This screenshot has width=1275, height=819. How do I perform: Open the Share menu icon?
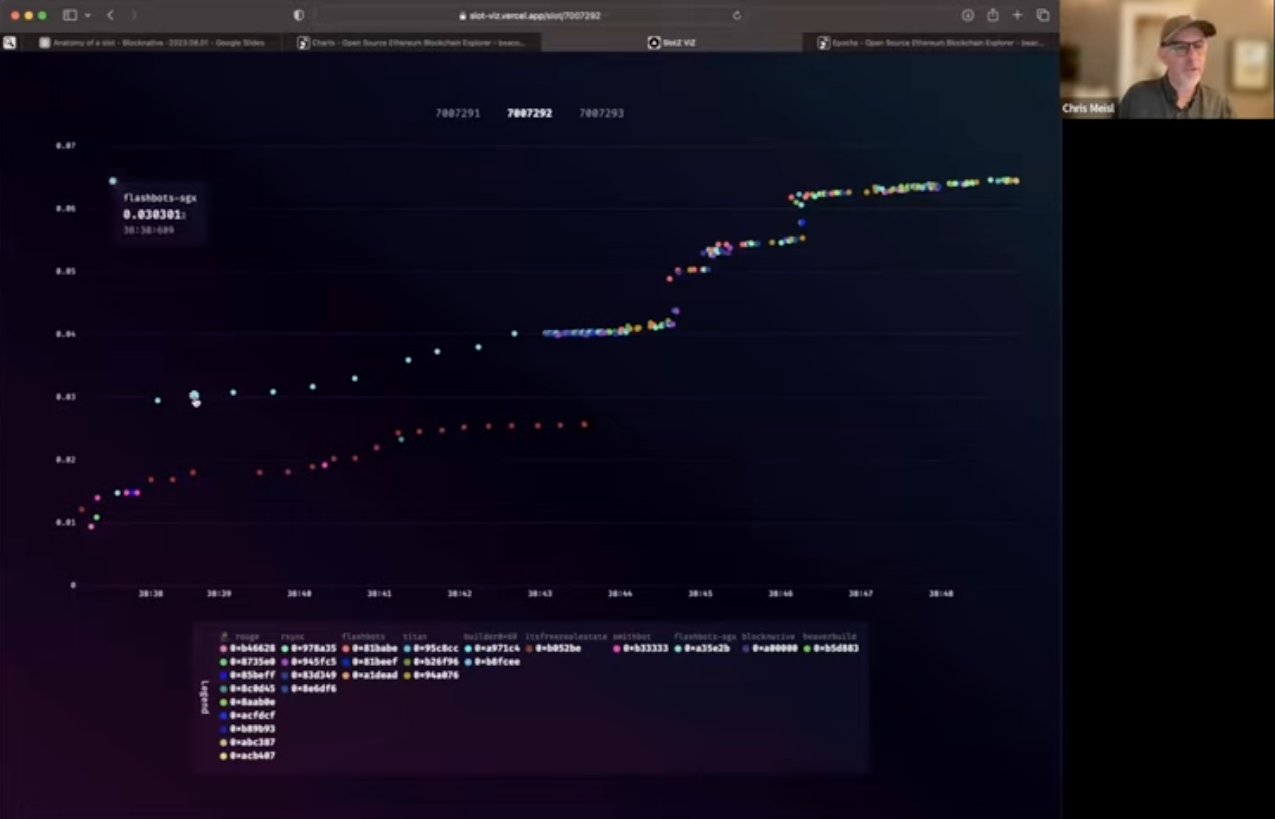pyautogui.click(x=993, y=15)
